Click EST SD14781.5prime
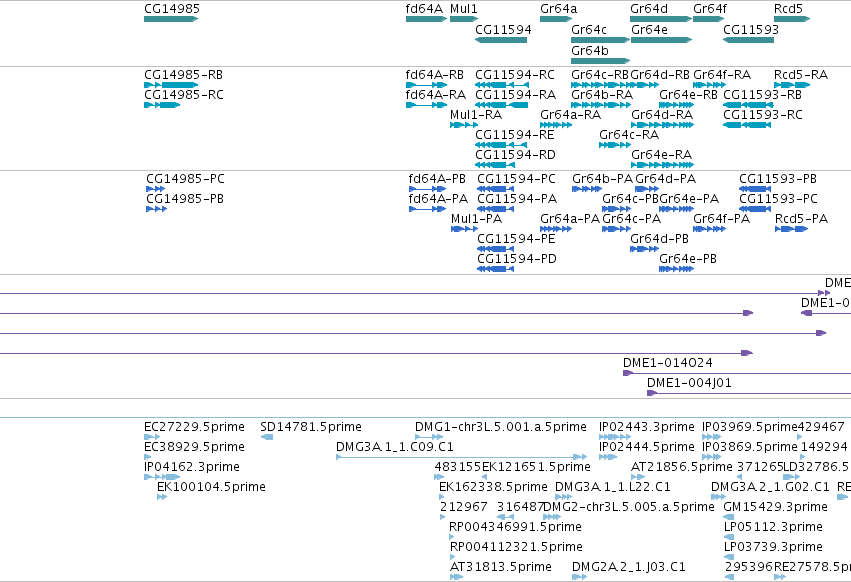The width and height of the screenshot is (851, 582). (266, 437)
